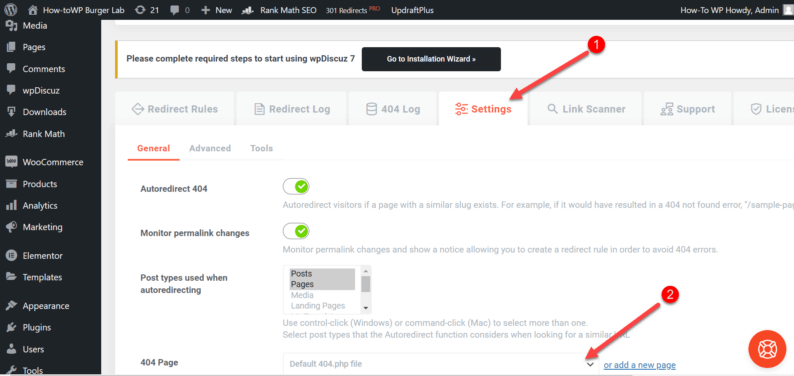Viewport: 794px width, 376px height.
Task: Switch to the Redirect Rules tab
Action: pyautogui.click(x=175, y=109)
